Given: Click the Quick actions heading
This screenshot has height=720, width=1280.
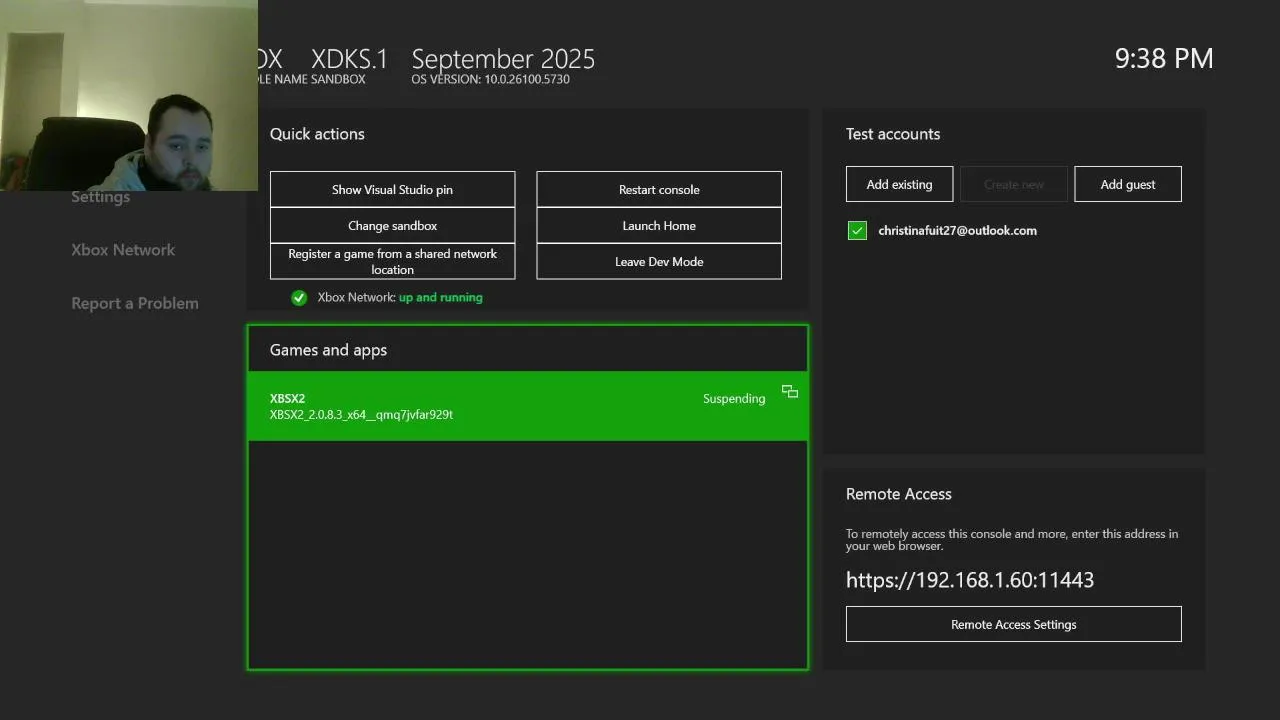Looking at the screenshot, I should (x=317, y=134).
